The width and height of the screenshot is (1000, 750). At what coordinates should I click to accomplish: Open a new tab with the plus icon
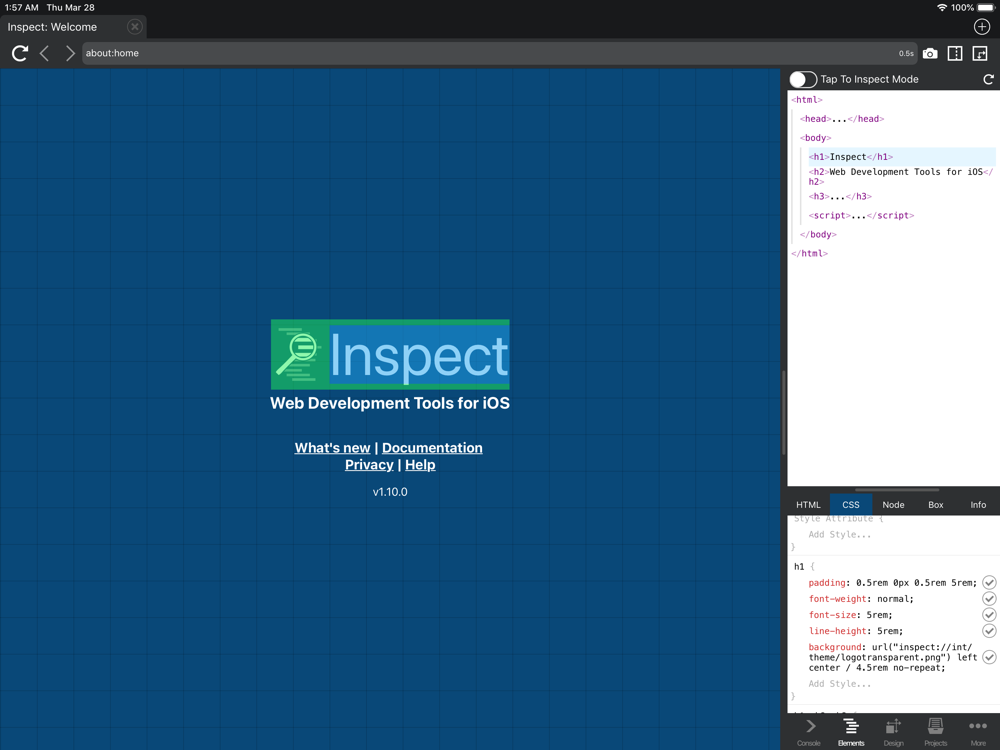[982, 27]
